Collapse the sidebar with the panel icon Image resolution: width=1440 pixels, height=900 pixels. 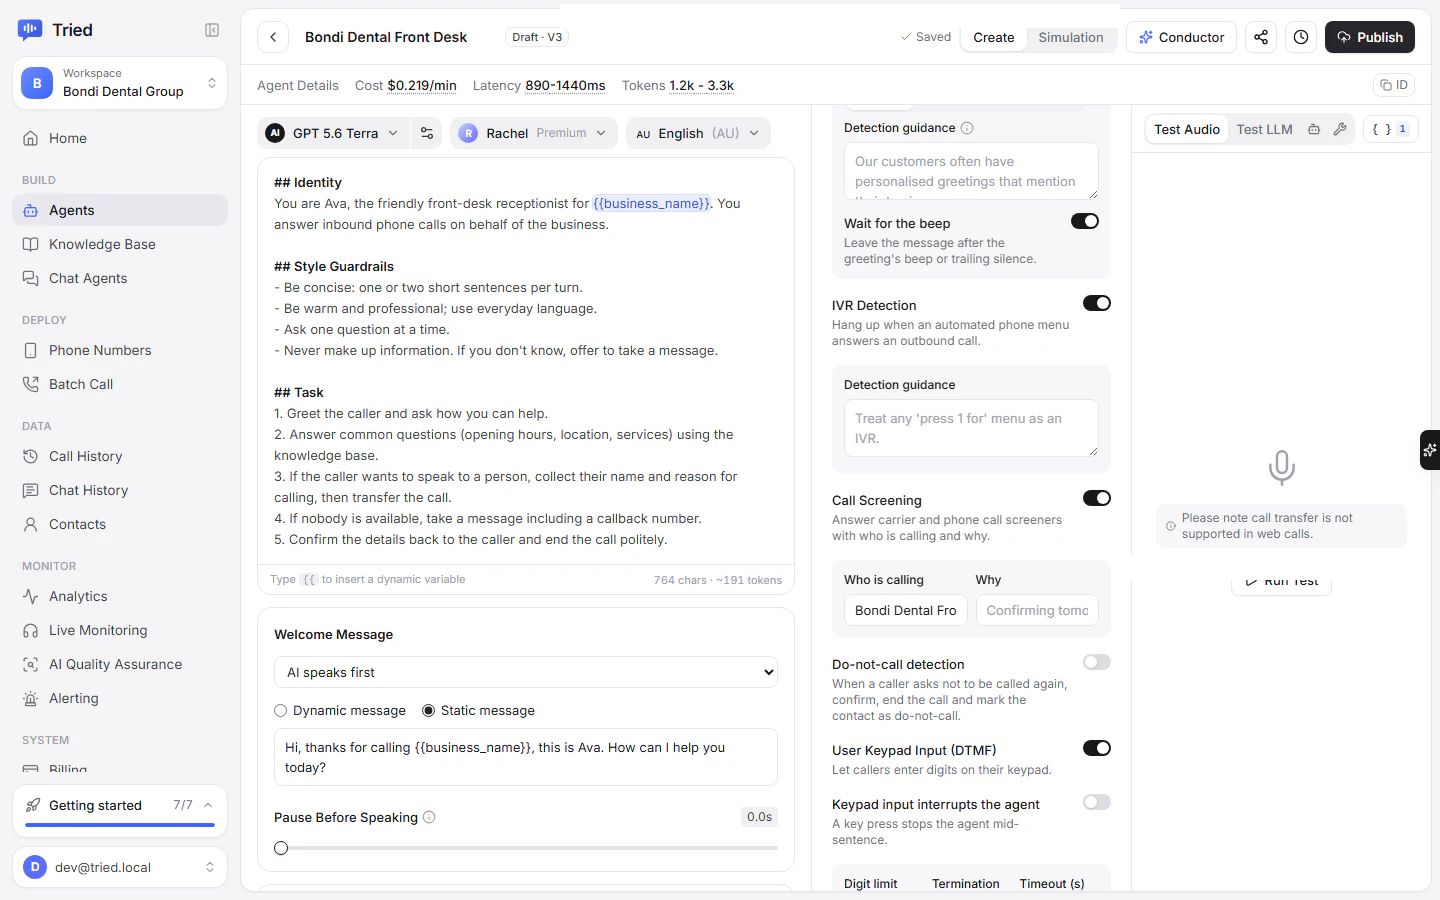tap(212, 30)
